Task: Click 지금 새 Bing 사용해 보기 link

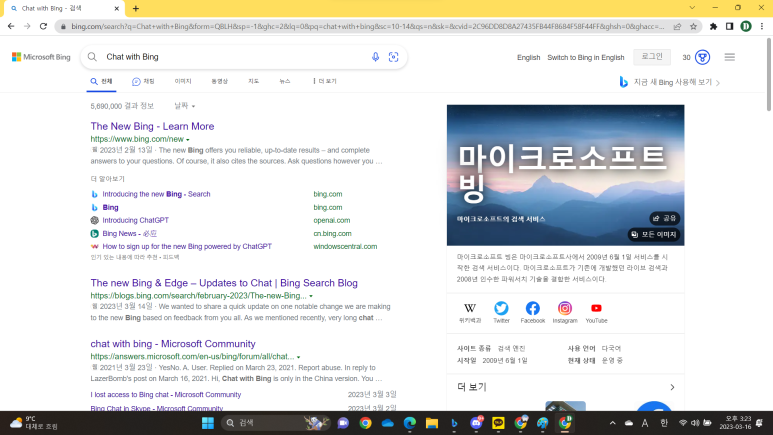Action: pos(670,82)
